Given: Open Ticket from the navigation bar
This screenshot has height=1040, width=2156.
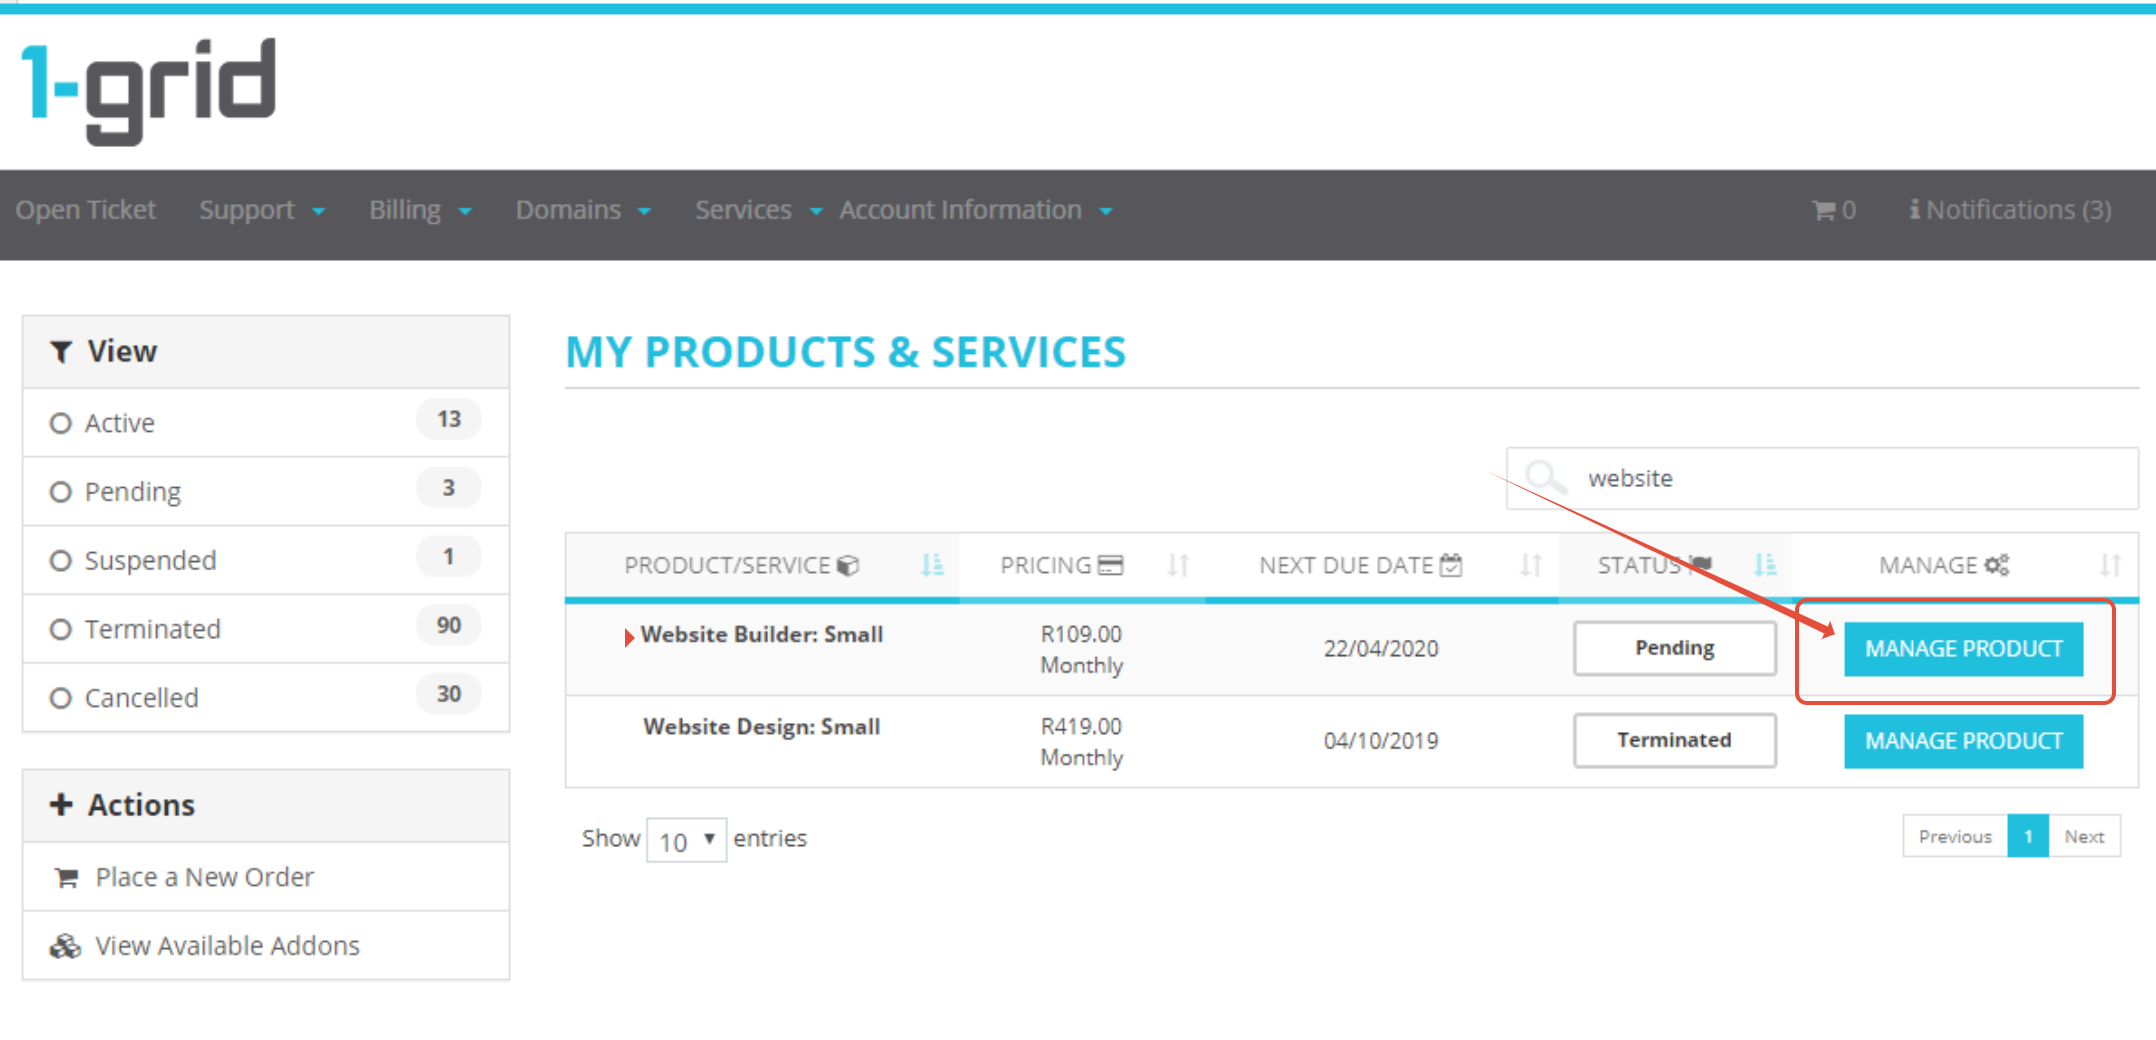Looking at the screenshot, I should 86,210.
